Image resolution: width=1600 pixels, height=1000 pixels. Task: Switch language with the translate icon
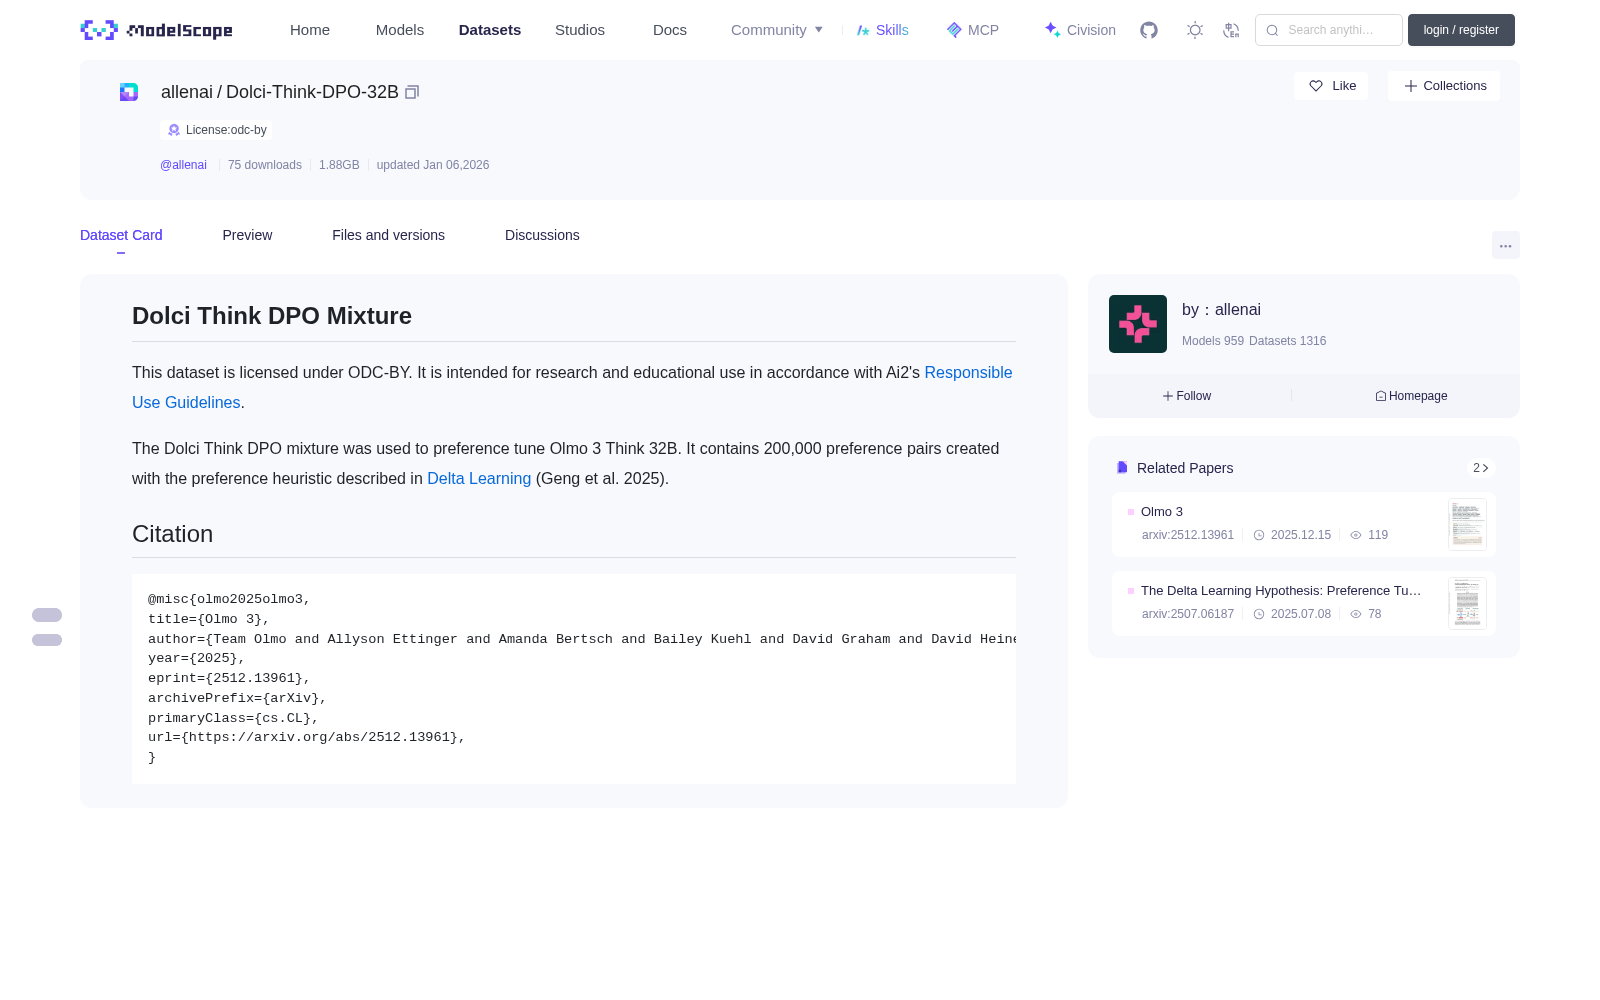click(1231, 30)
